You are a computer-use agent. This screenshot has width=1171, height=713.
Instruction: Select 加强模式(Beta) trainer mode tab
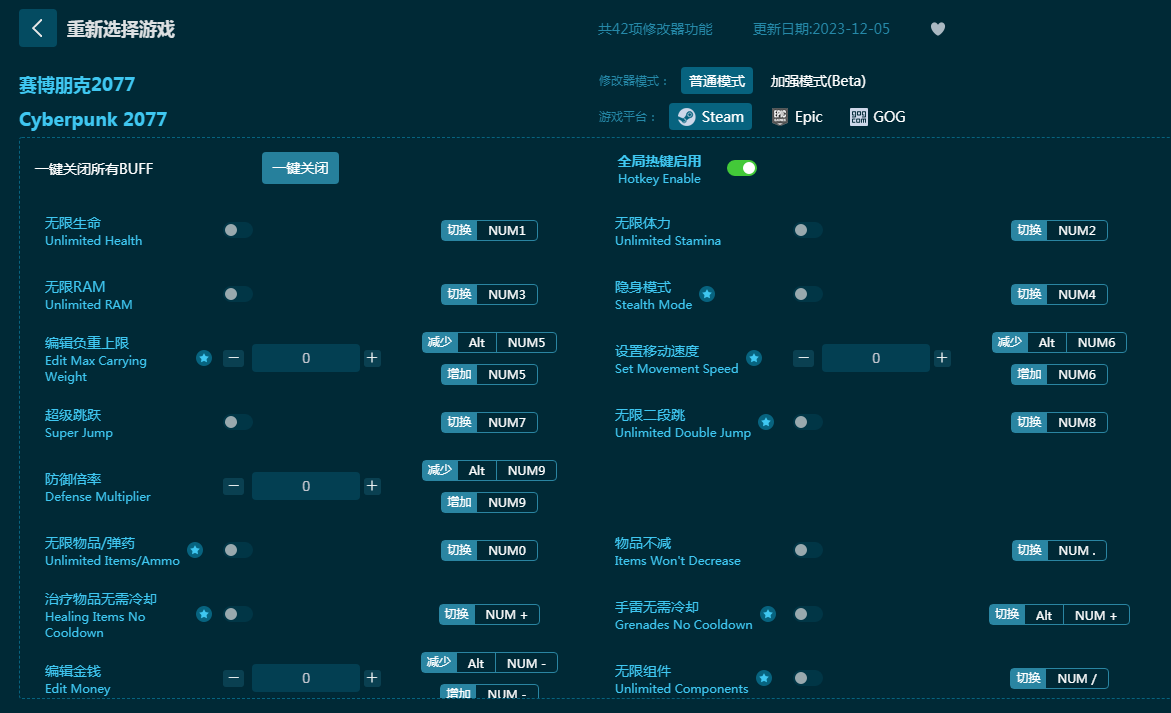coord(818,81)
